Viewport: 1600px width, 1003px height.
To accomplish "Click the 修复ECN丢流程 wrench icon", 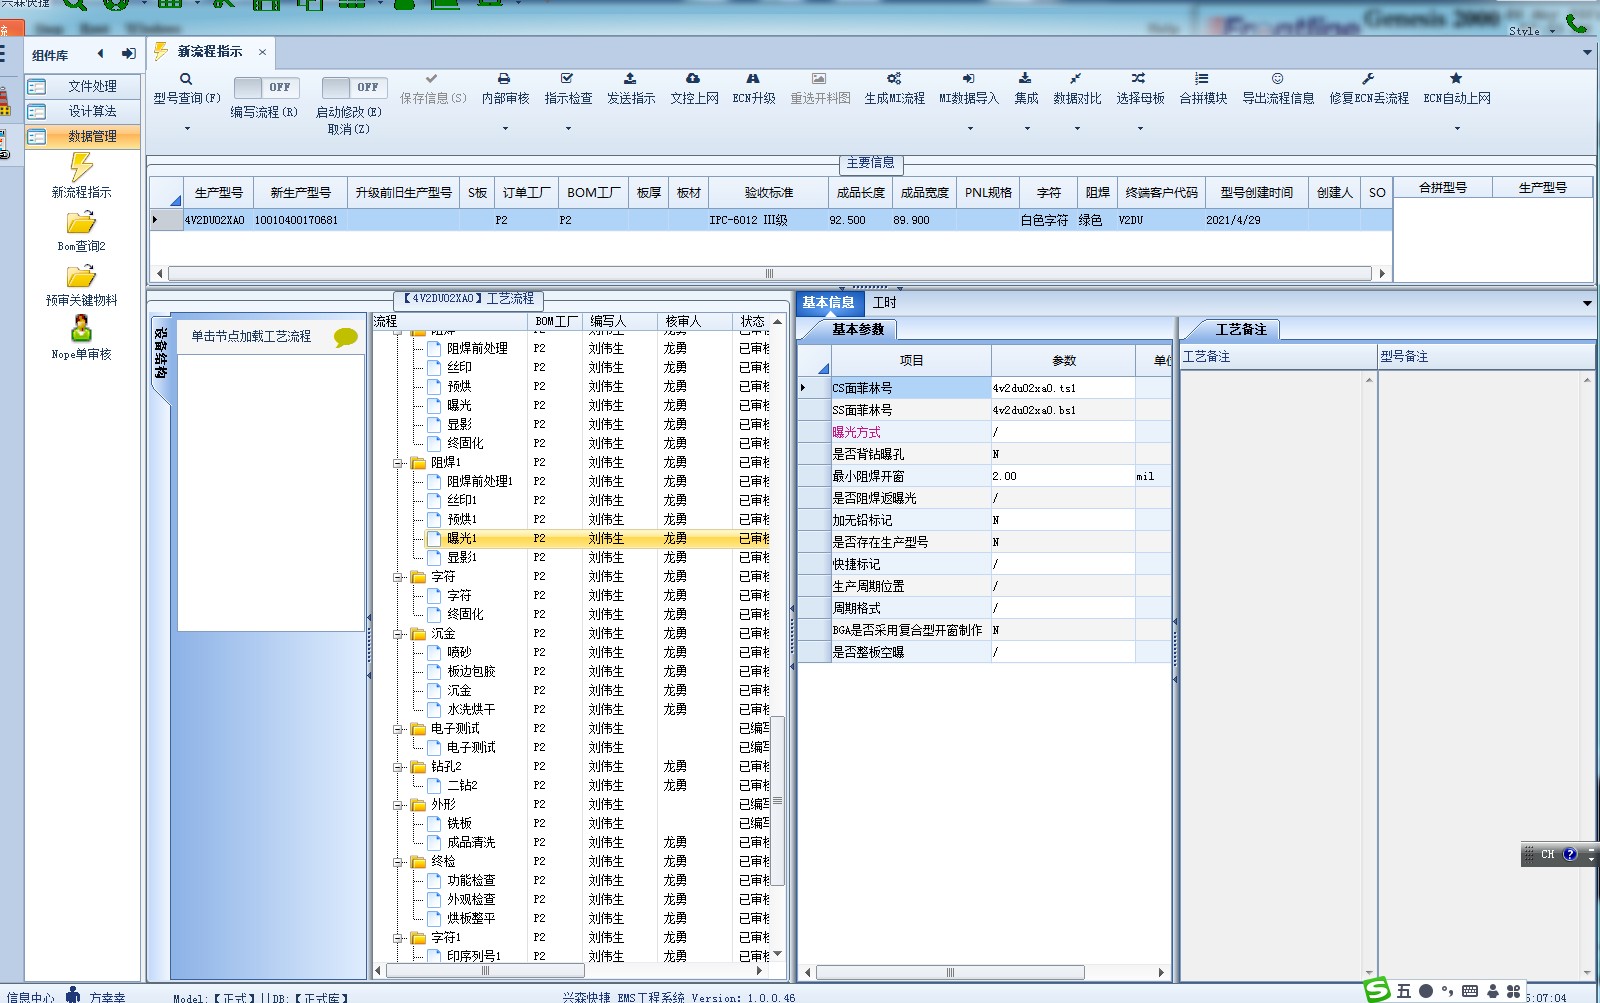I will pos(1368,78).
